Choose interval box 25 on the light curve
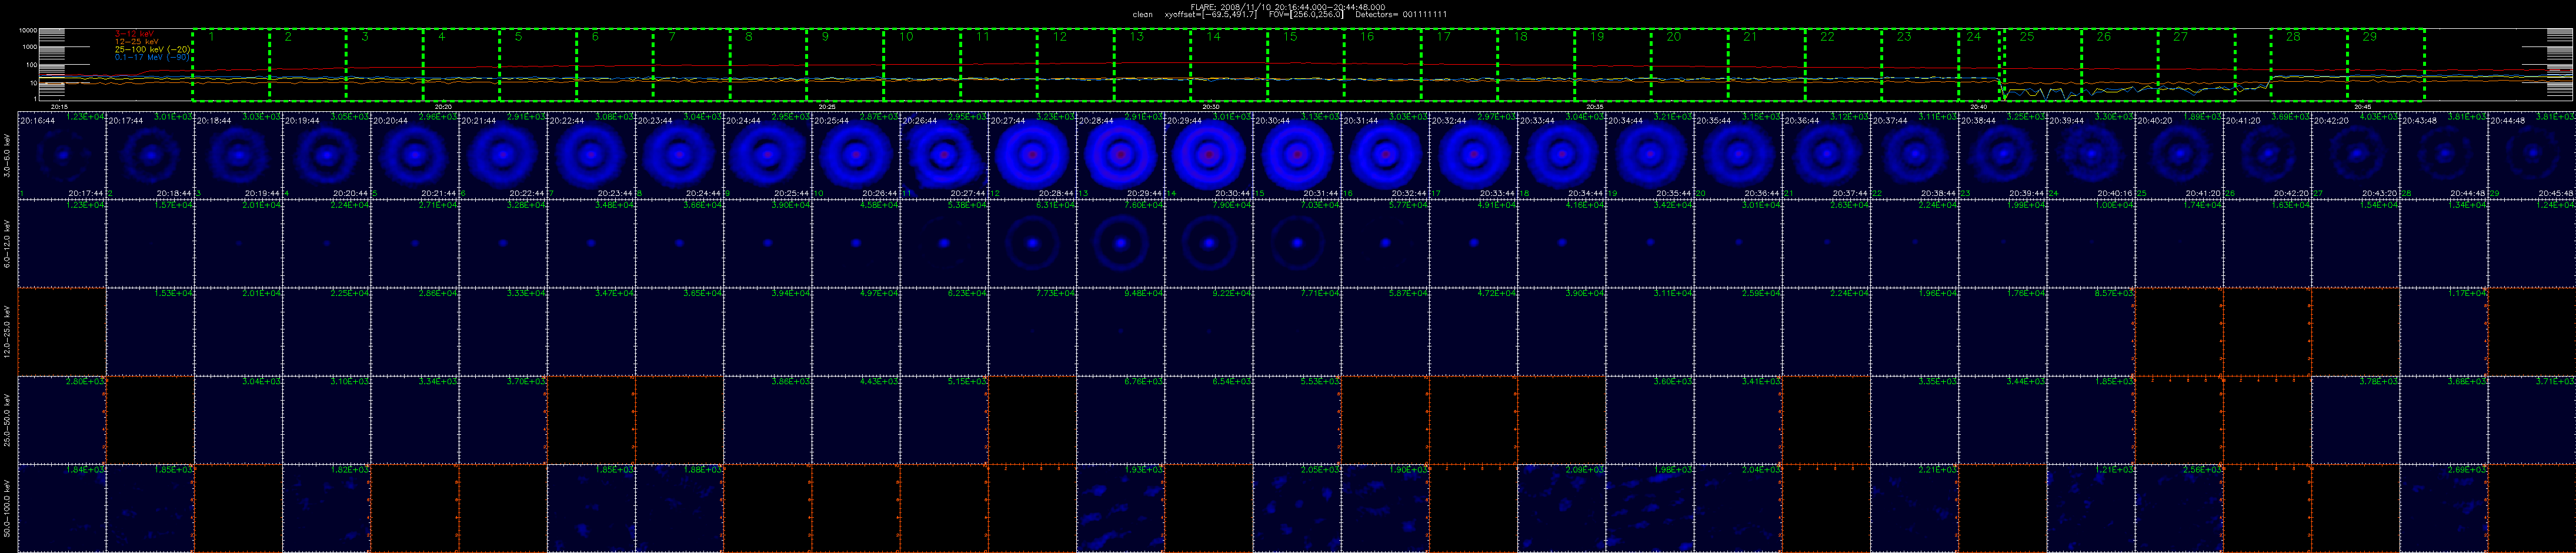The image size is (2576, 553). 2042,65
